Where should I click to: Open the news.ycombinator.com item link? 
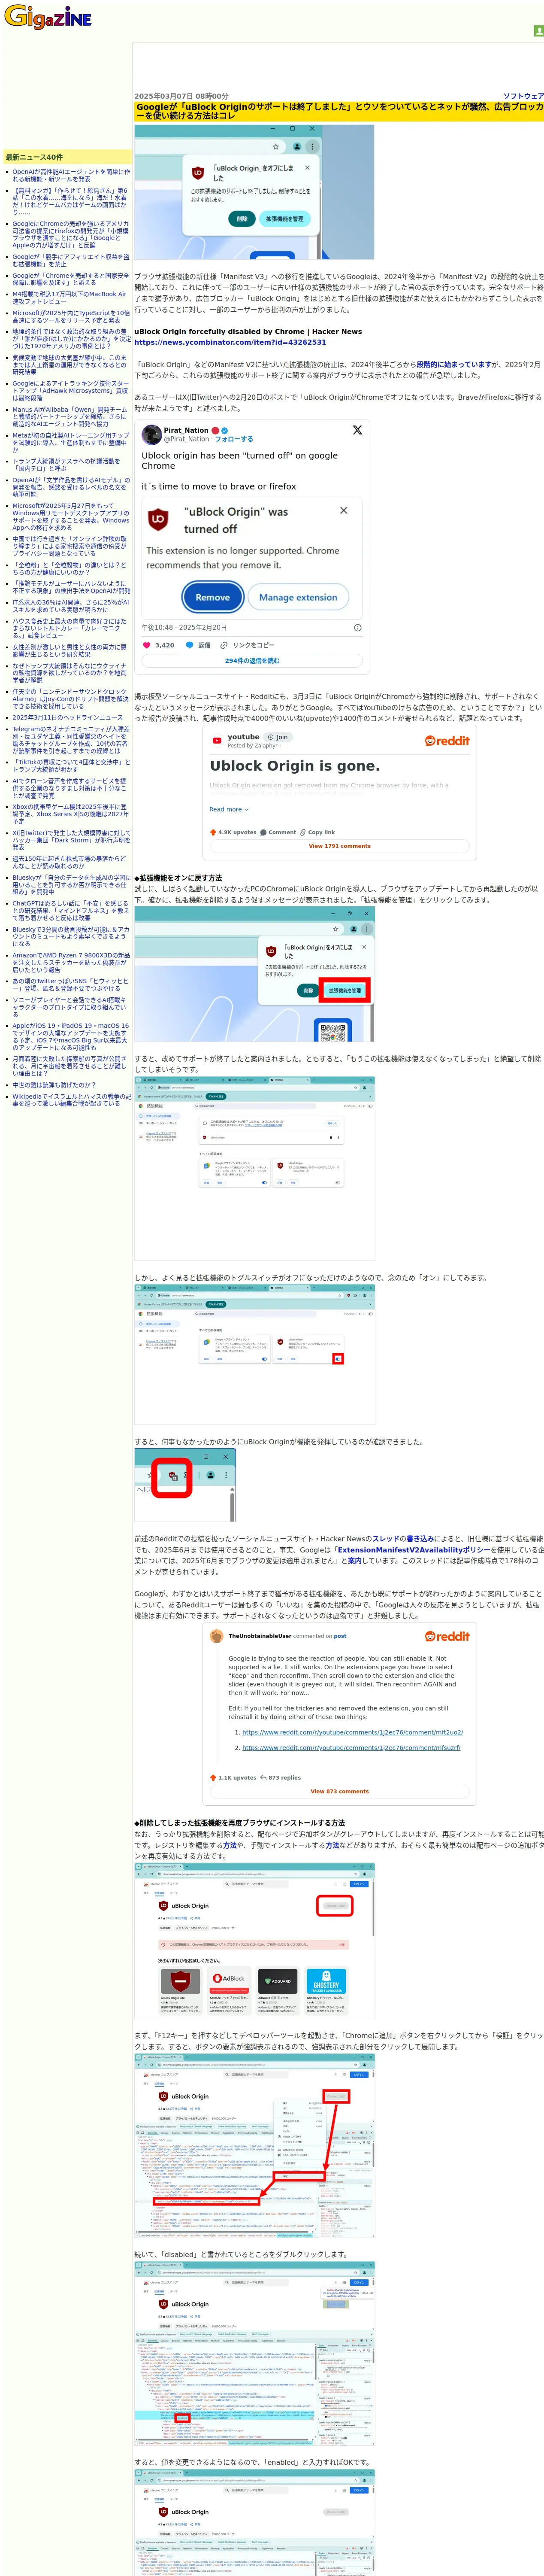[230, 342]
